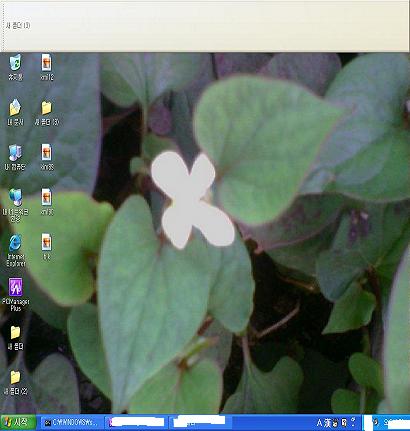
Task: Select the My Computer (내 컴퓨터) icon
Action: [x=15, y=157]
